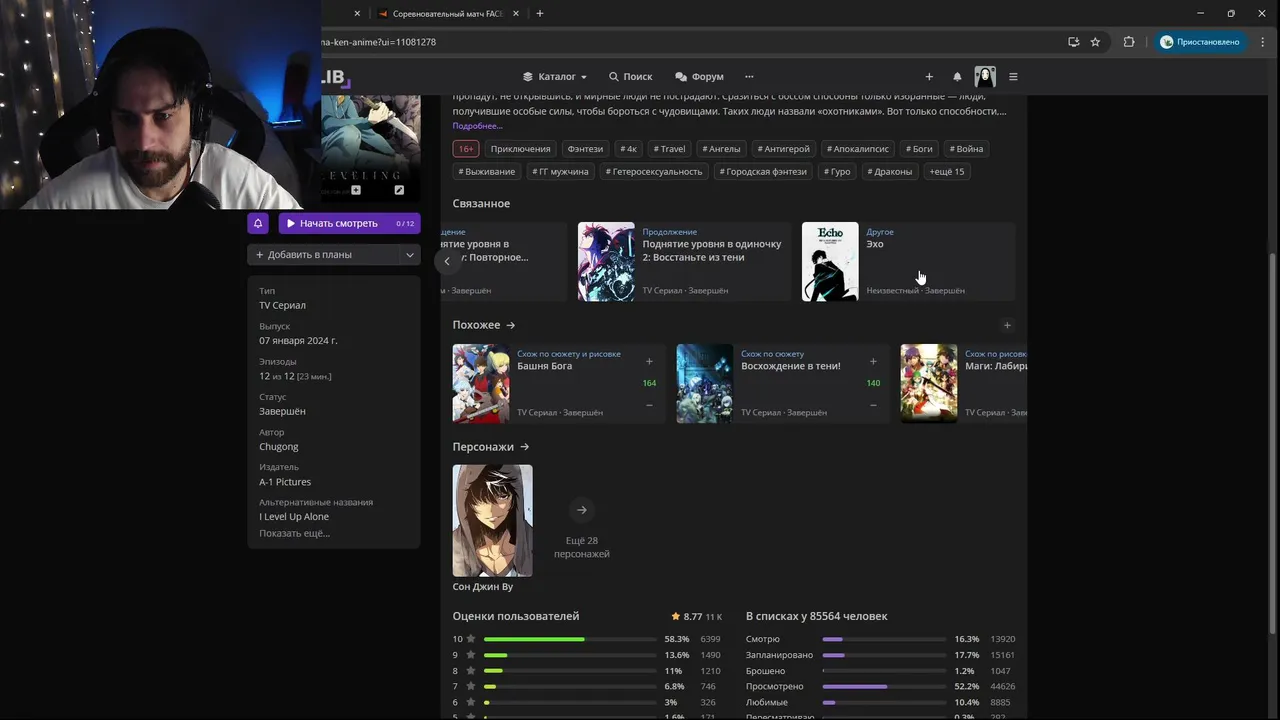Click Добавить в планы button

point(322,255)
